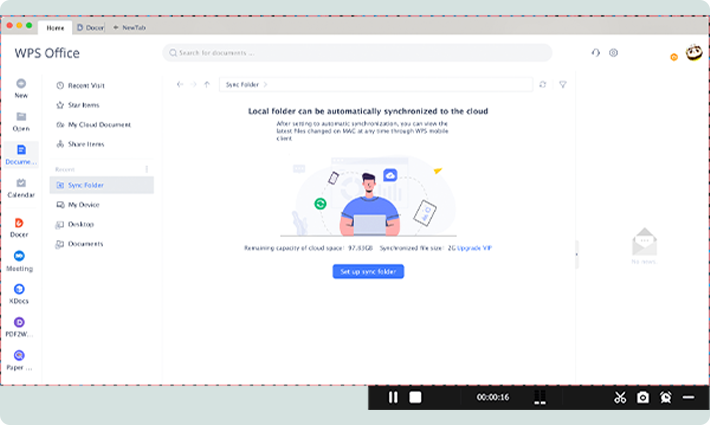Open the Docer icon in left sidebar
This screenshot has width=710, height=425.
[x=19, y=223]
